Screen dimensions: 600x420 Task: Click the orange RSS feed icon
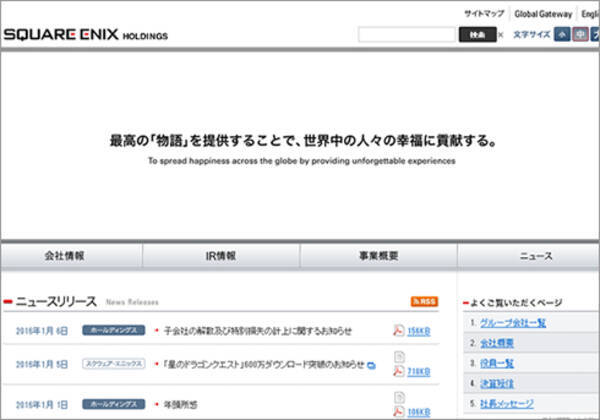[x=424, y=301]
